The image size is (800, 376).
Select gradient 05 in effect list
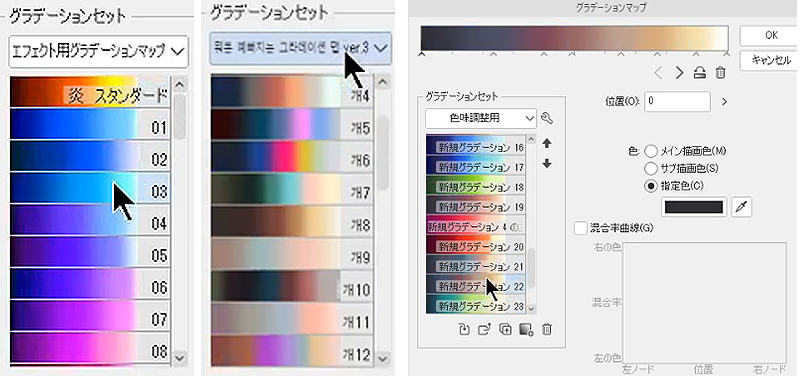point(90,253)
